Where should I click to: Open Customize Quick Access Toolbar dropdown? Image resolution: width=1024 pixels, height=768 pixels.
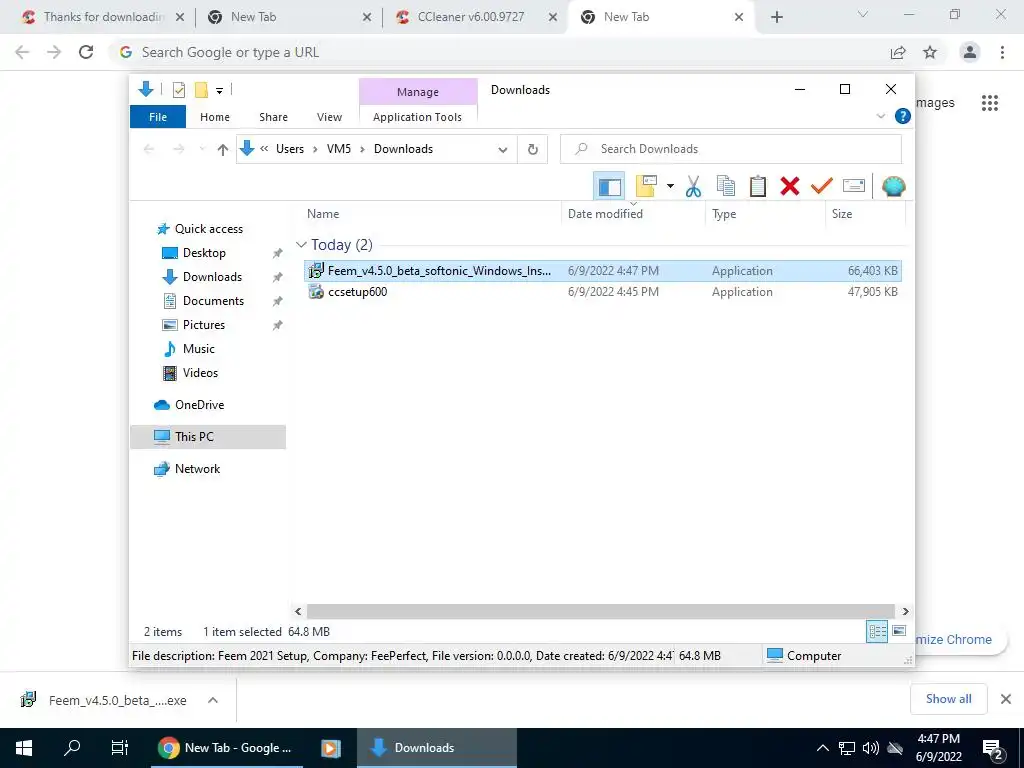click(219, 91)
